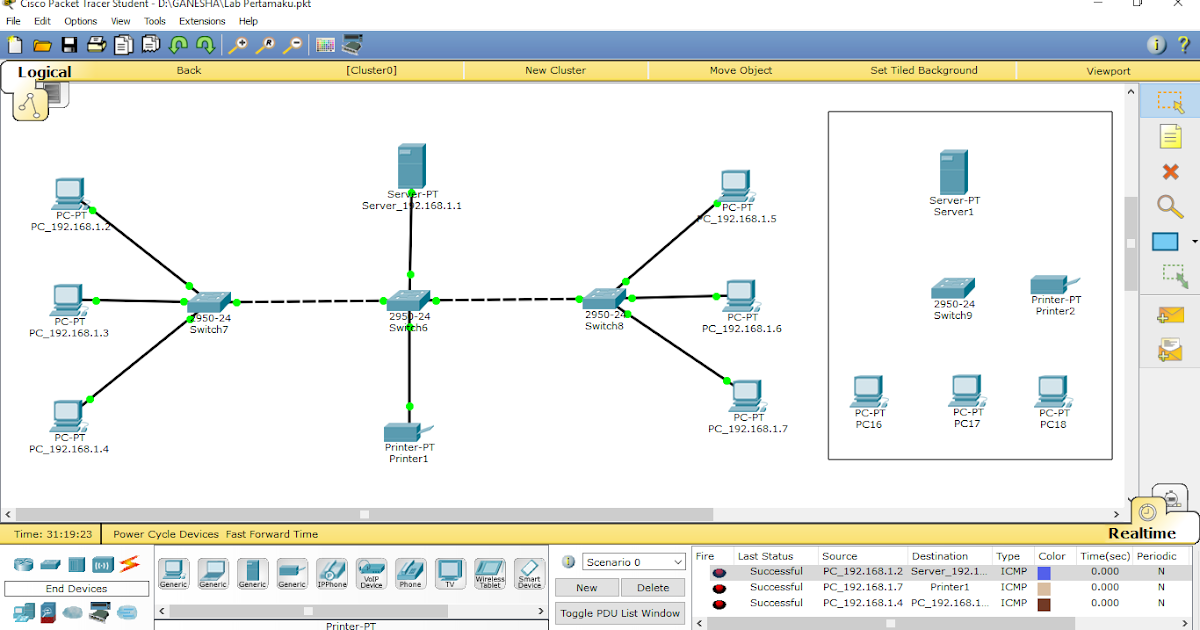Click Fast Forward Time
Image resolution: width=1200 pixels, height=630 pixels.
point(272,535)
